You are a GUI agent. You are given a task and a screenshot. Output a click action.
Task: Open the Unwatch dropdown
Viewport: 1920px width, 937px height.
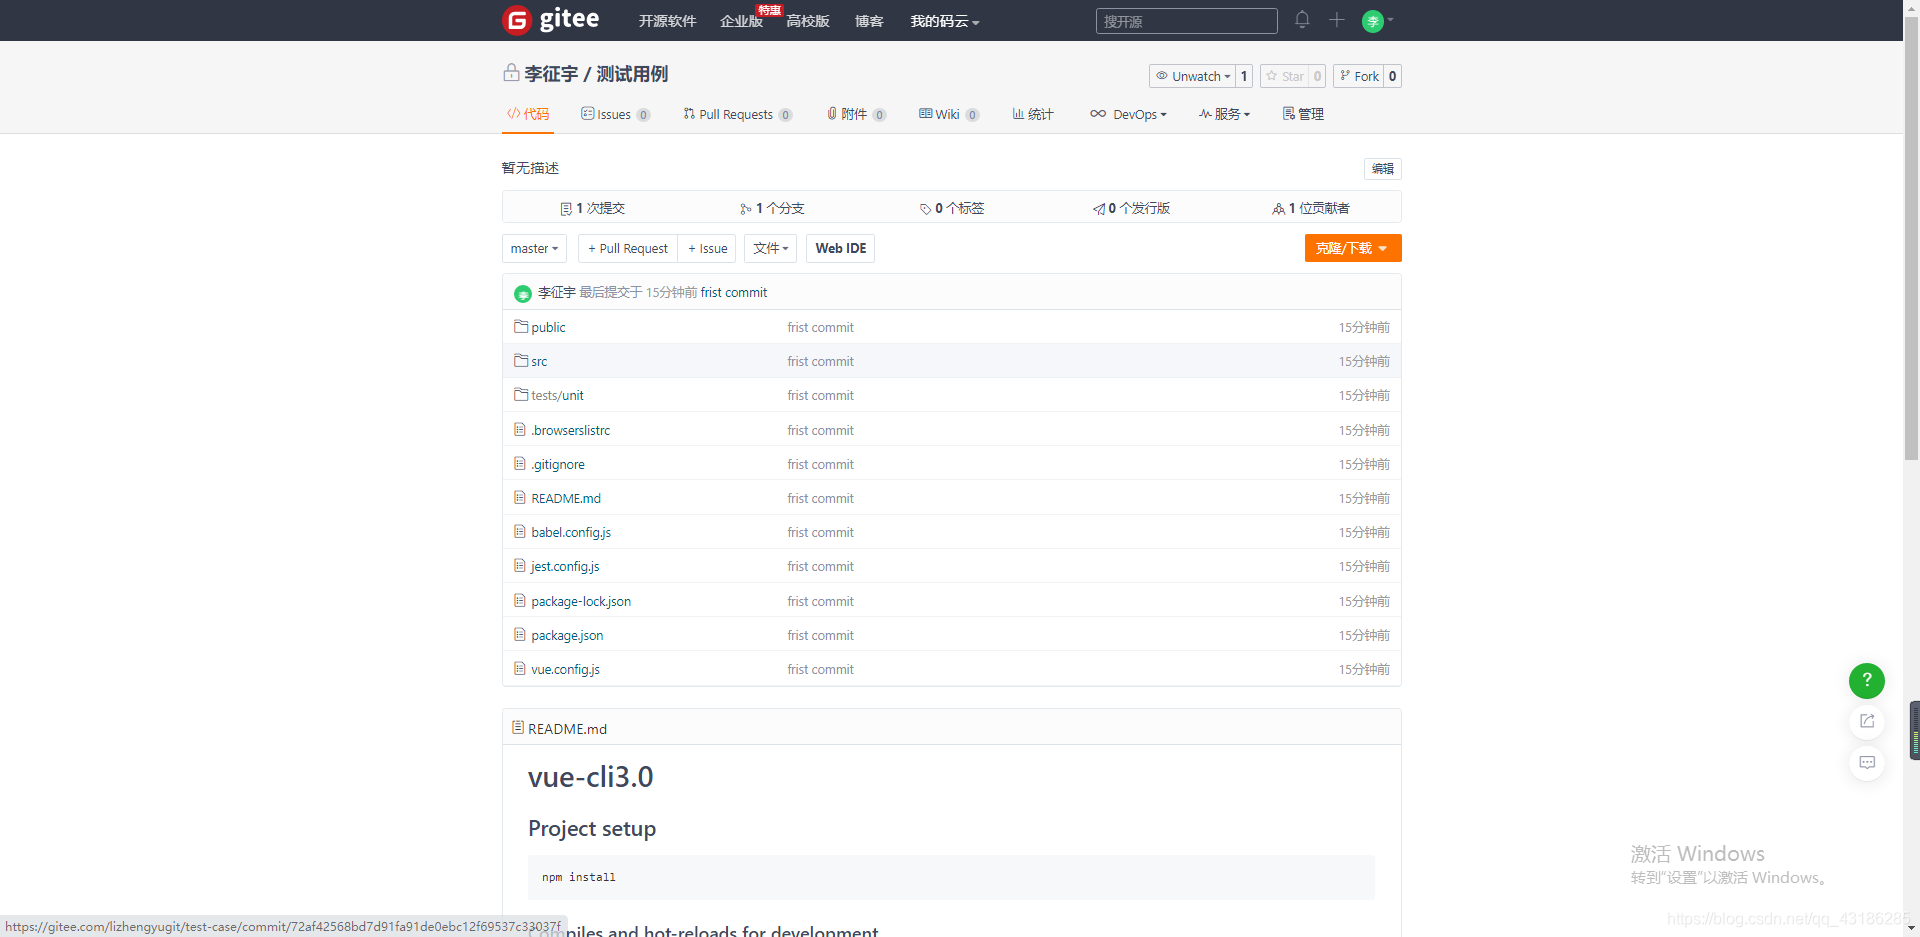1193,76
